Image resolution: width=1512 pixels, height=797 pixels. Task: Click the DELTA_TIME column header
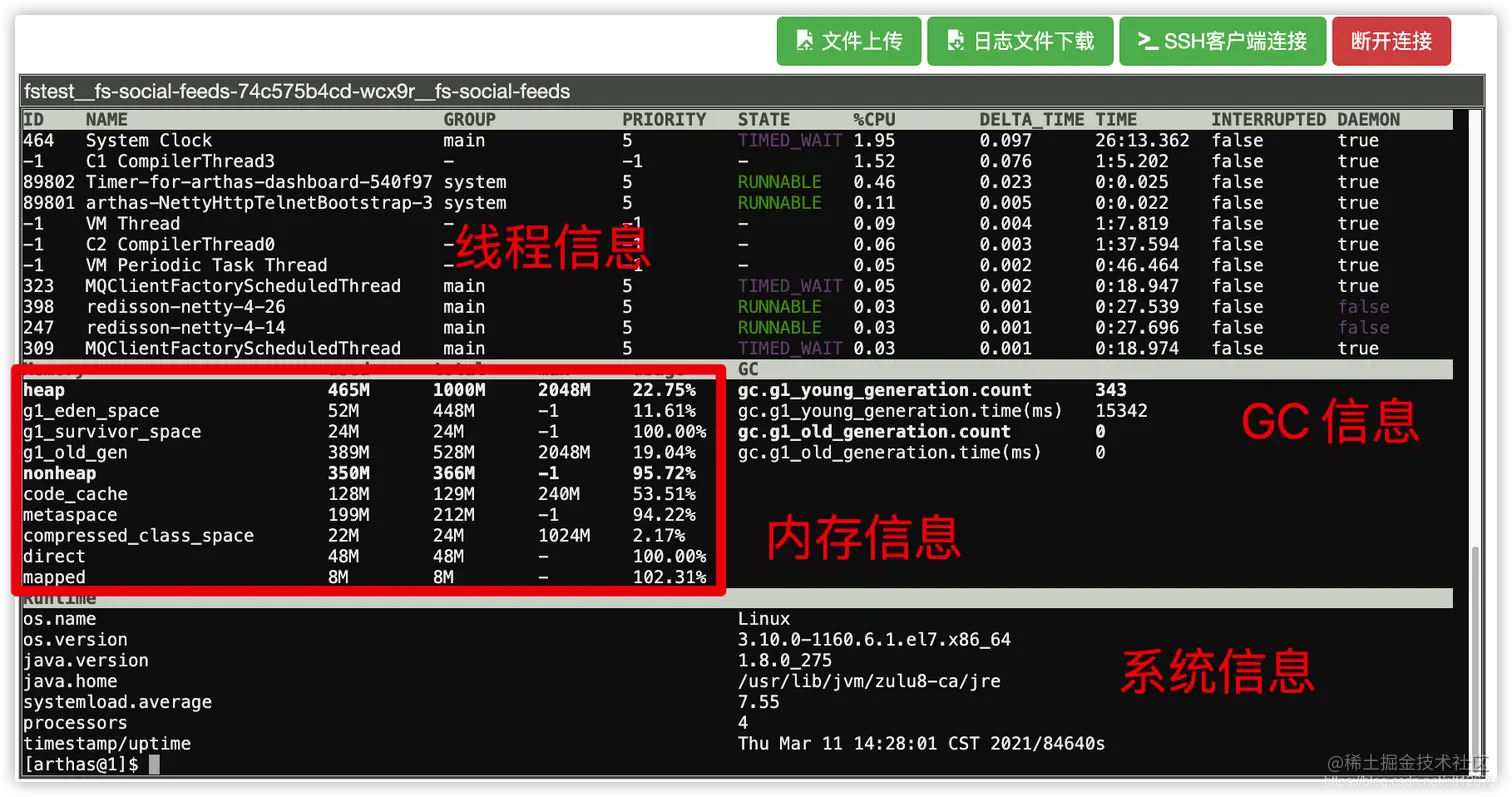coord(1032,120)
